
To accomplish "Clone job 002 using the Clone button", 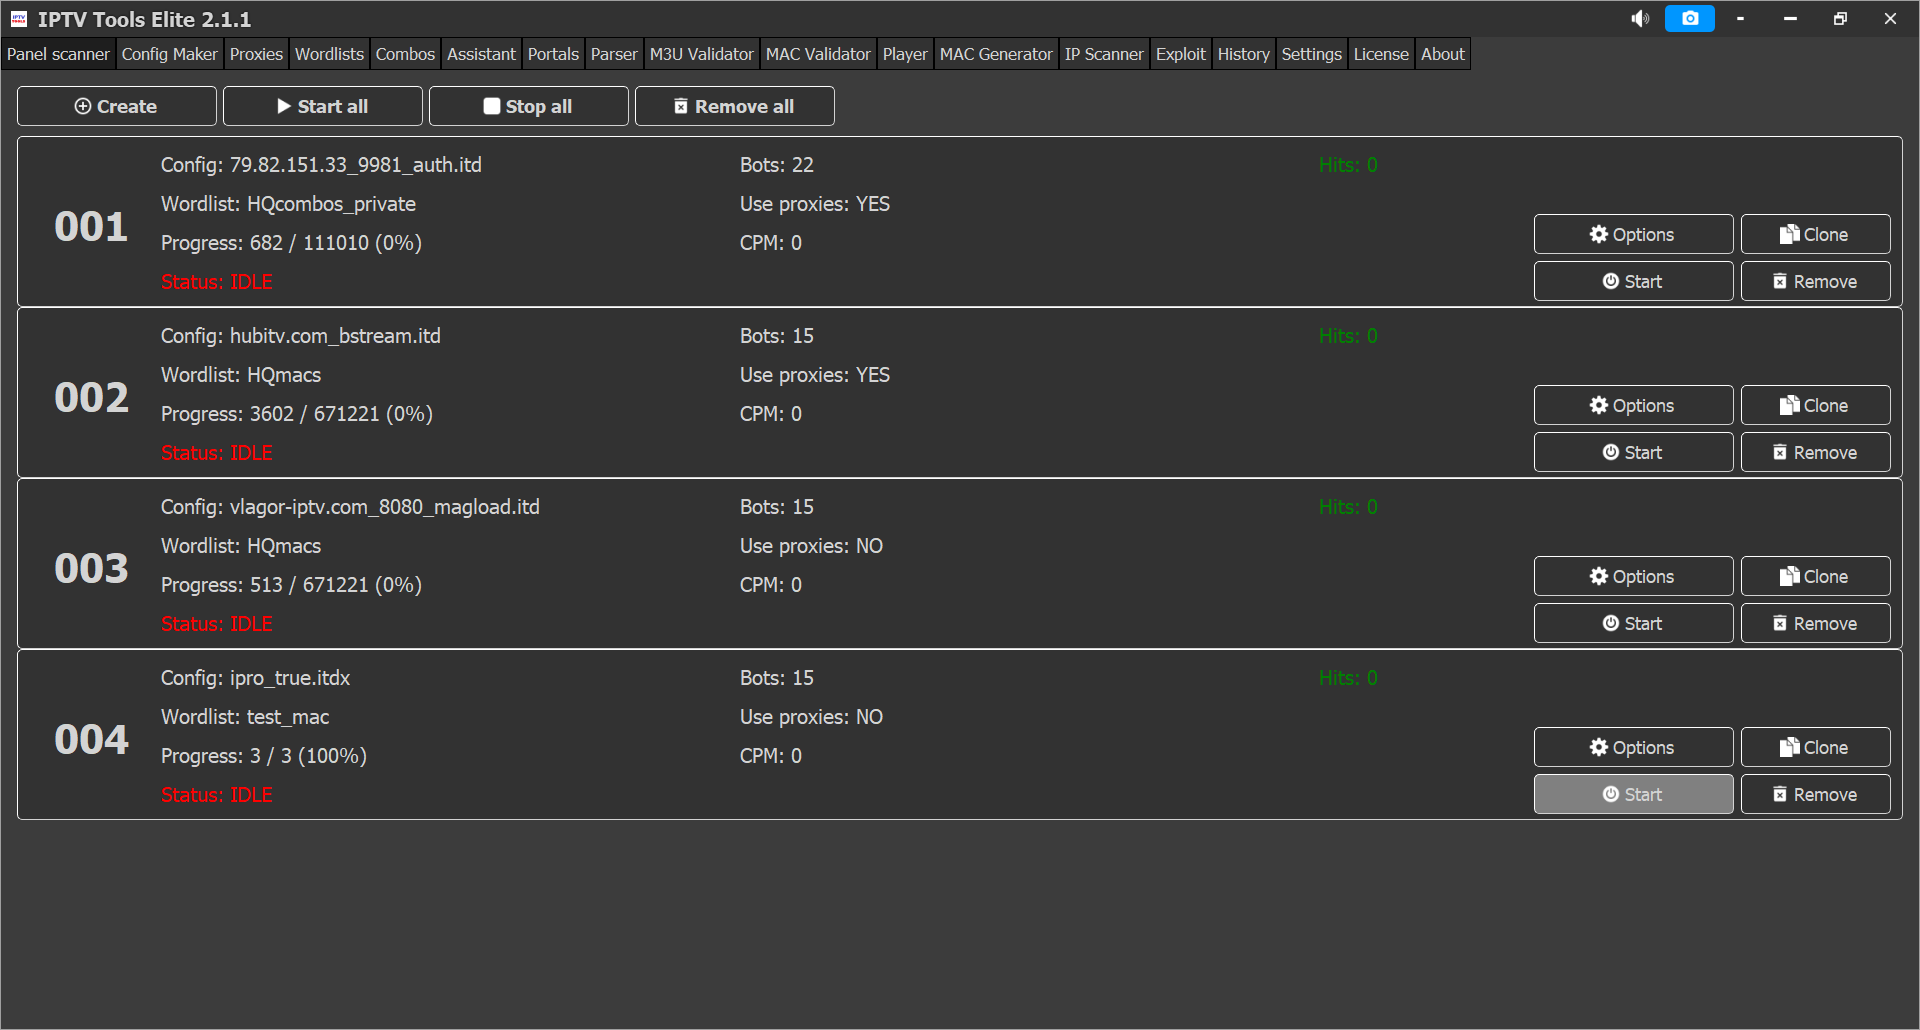I will point(1814,405).
